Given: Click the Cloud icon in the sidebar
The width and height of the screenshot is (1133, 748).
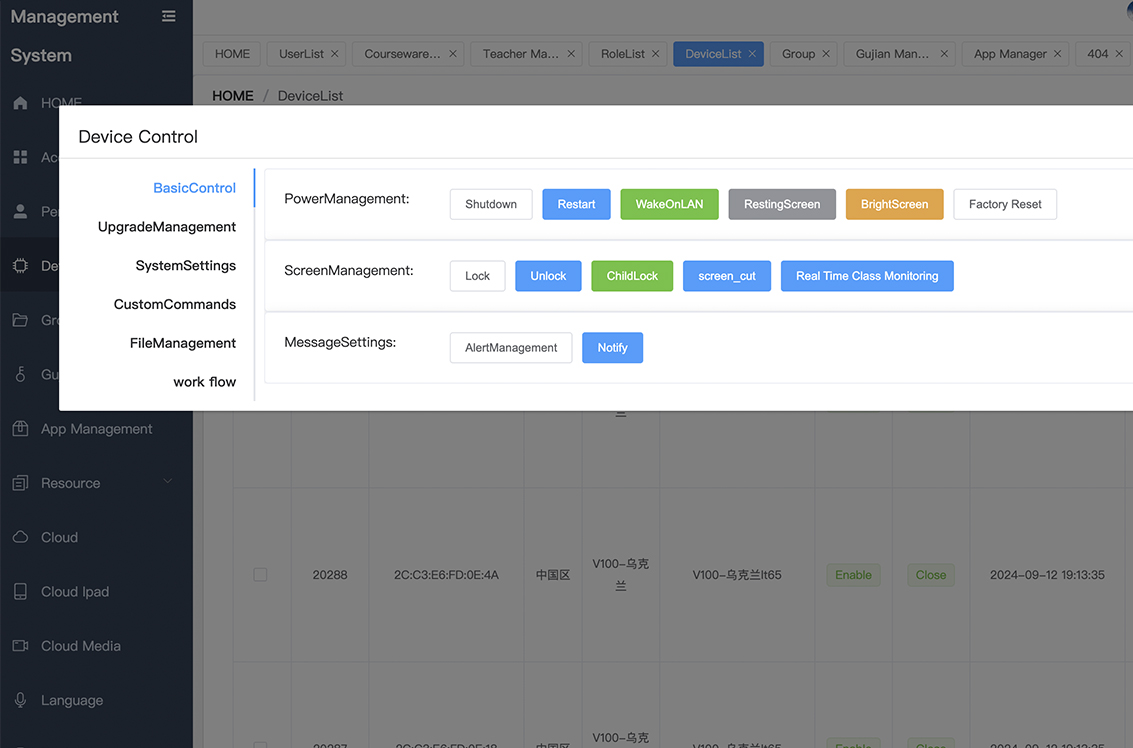Looking at the screenshot, I should 20,537.
